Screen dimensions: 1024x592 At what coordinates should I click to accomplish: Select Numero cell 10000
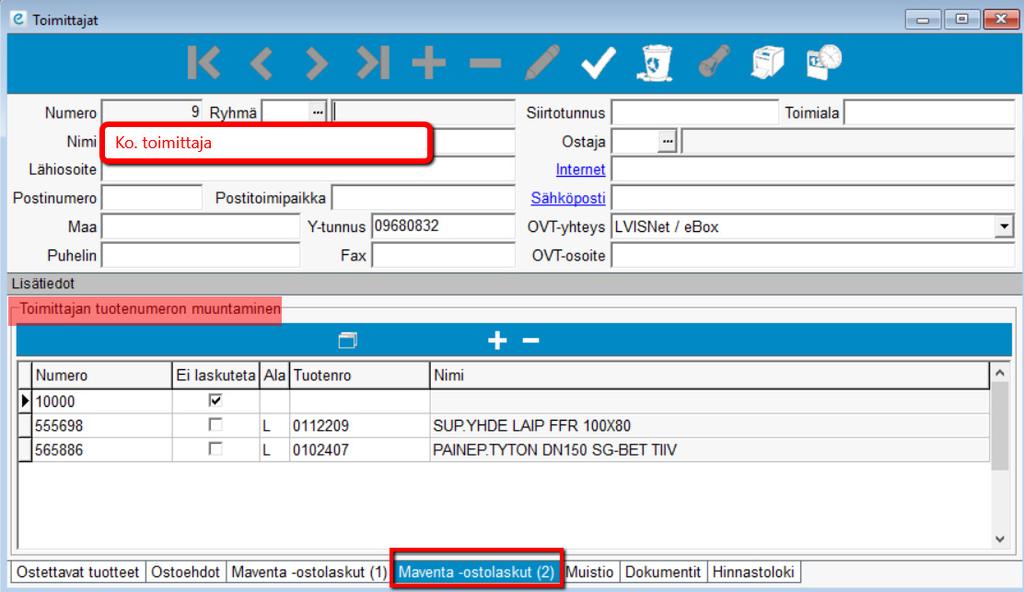[101, 401]
